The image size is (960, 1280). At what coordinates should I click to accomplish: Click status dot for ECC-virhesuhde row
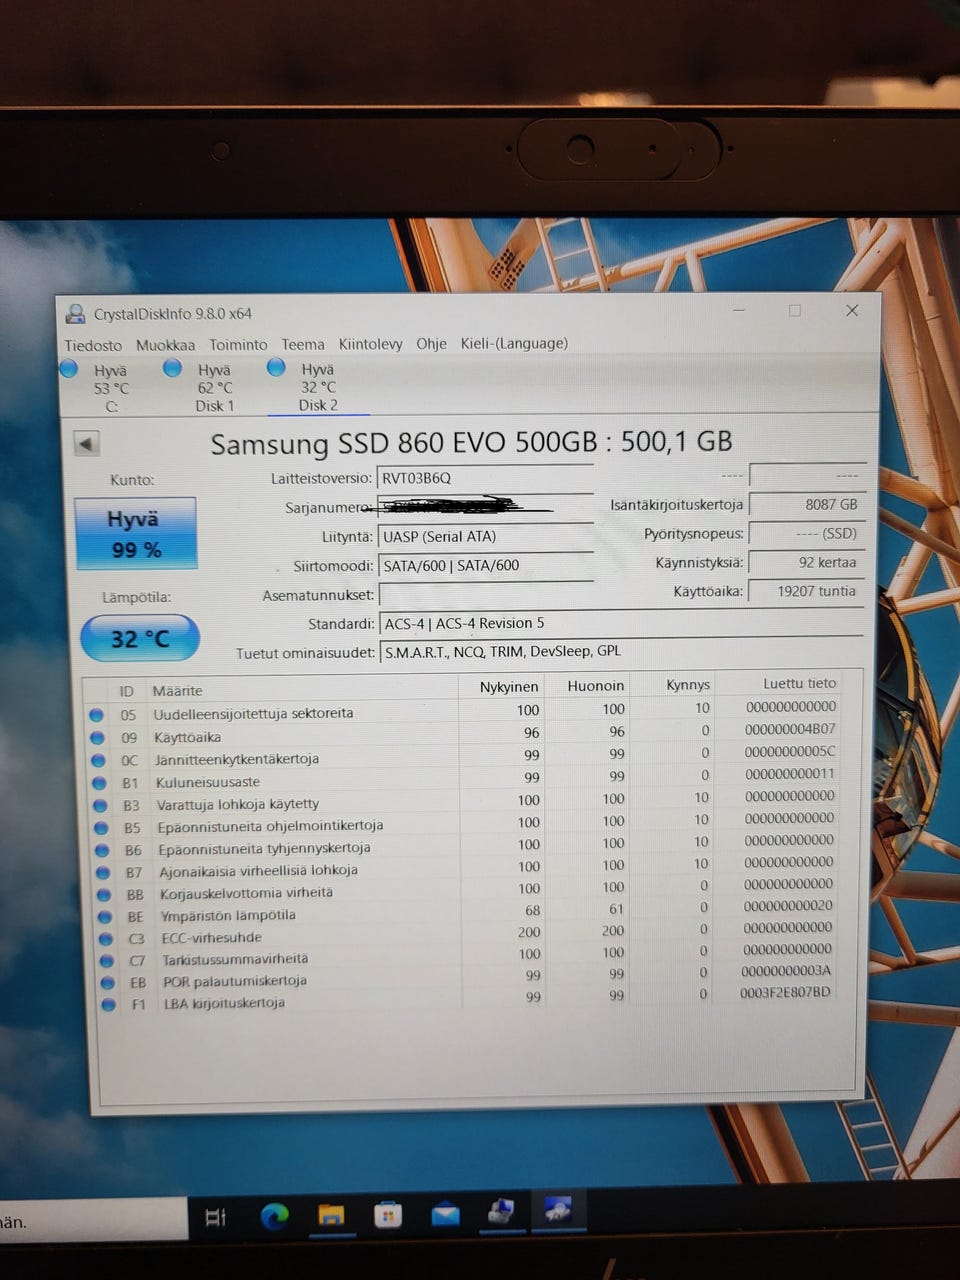coord(107,939)
